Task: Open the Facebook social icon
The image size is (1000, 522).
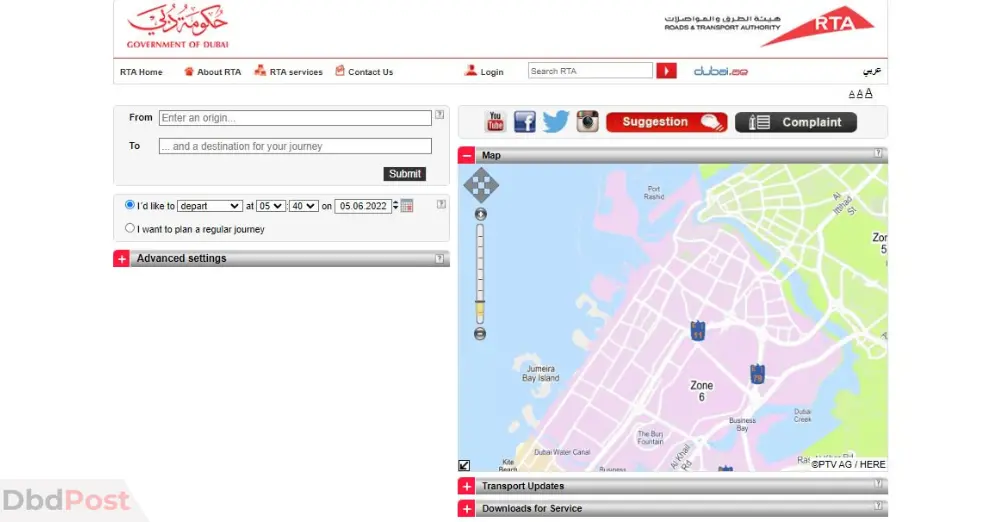Action: pyautogui.click(x=525, y=121)
